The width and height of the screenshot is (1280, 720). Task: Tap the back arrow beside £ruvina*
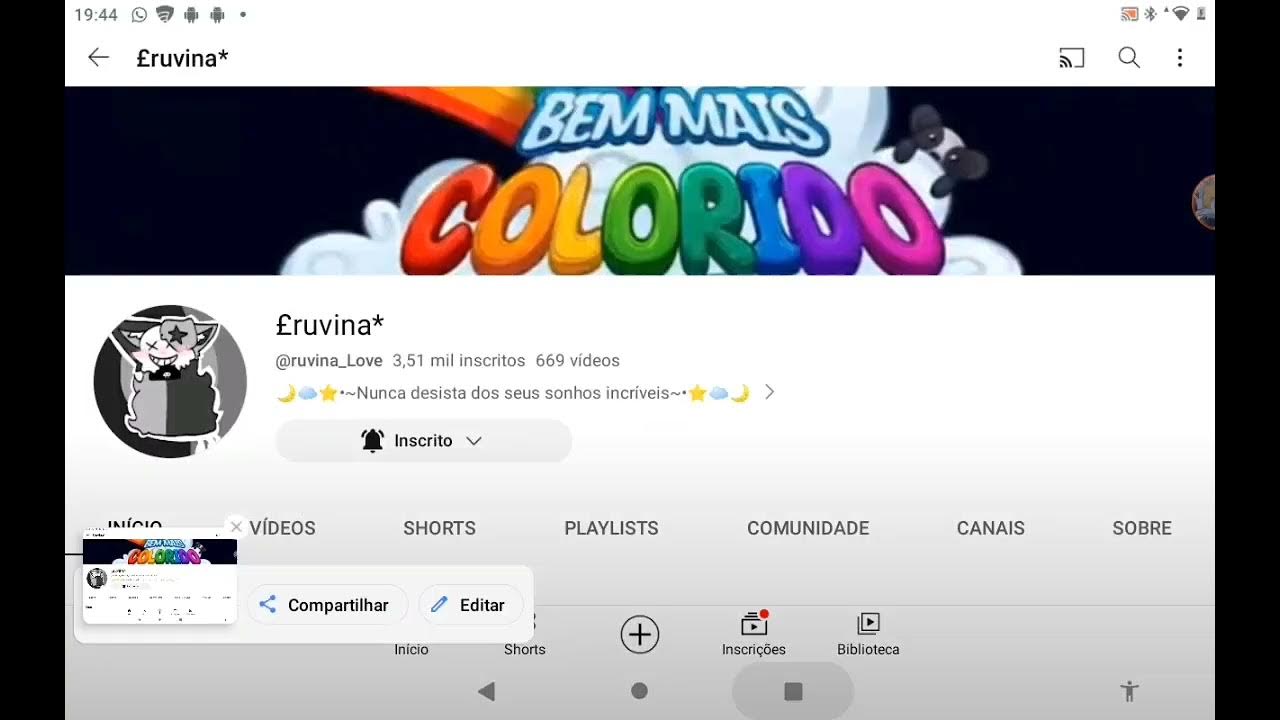(x=98, y=58)
